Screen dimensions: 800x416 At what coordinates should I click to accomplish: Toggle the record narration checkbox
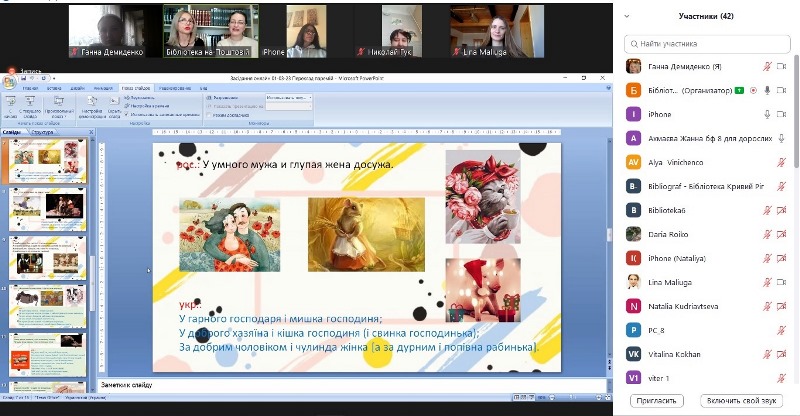(127, 98)
